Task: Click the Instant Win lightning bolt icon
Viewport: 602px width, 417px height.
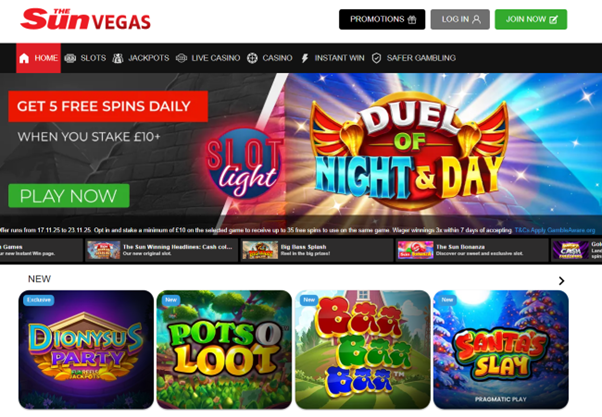Action: (x=304, y=58)
